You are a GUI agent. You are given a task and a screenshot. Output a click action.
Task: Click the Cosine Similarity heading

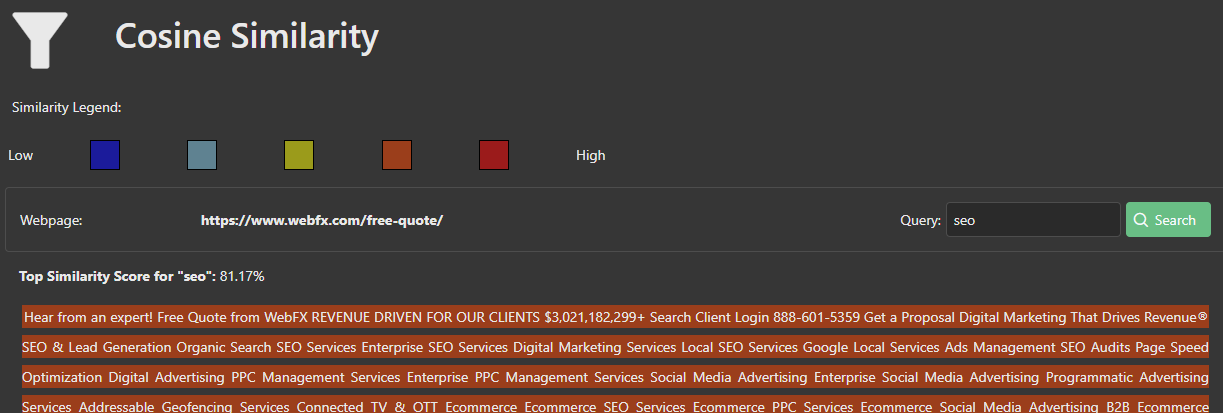point(247,36)
